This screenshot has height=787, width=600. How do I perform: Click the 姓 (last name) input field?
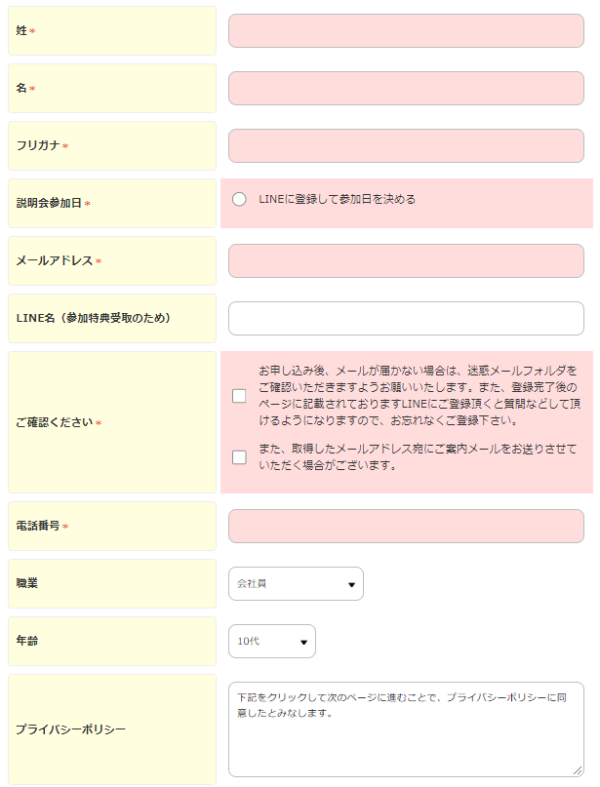(406, 31)
